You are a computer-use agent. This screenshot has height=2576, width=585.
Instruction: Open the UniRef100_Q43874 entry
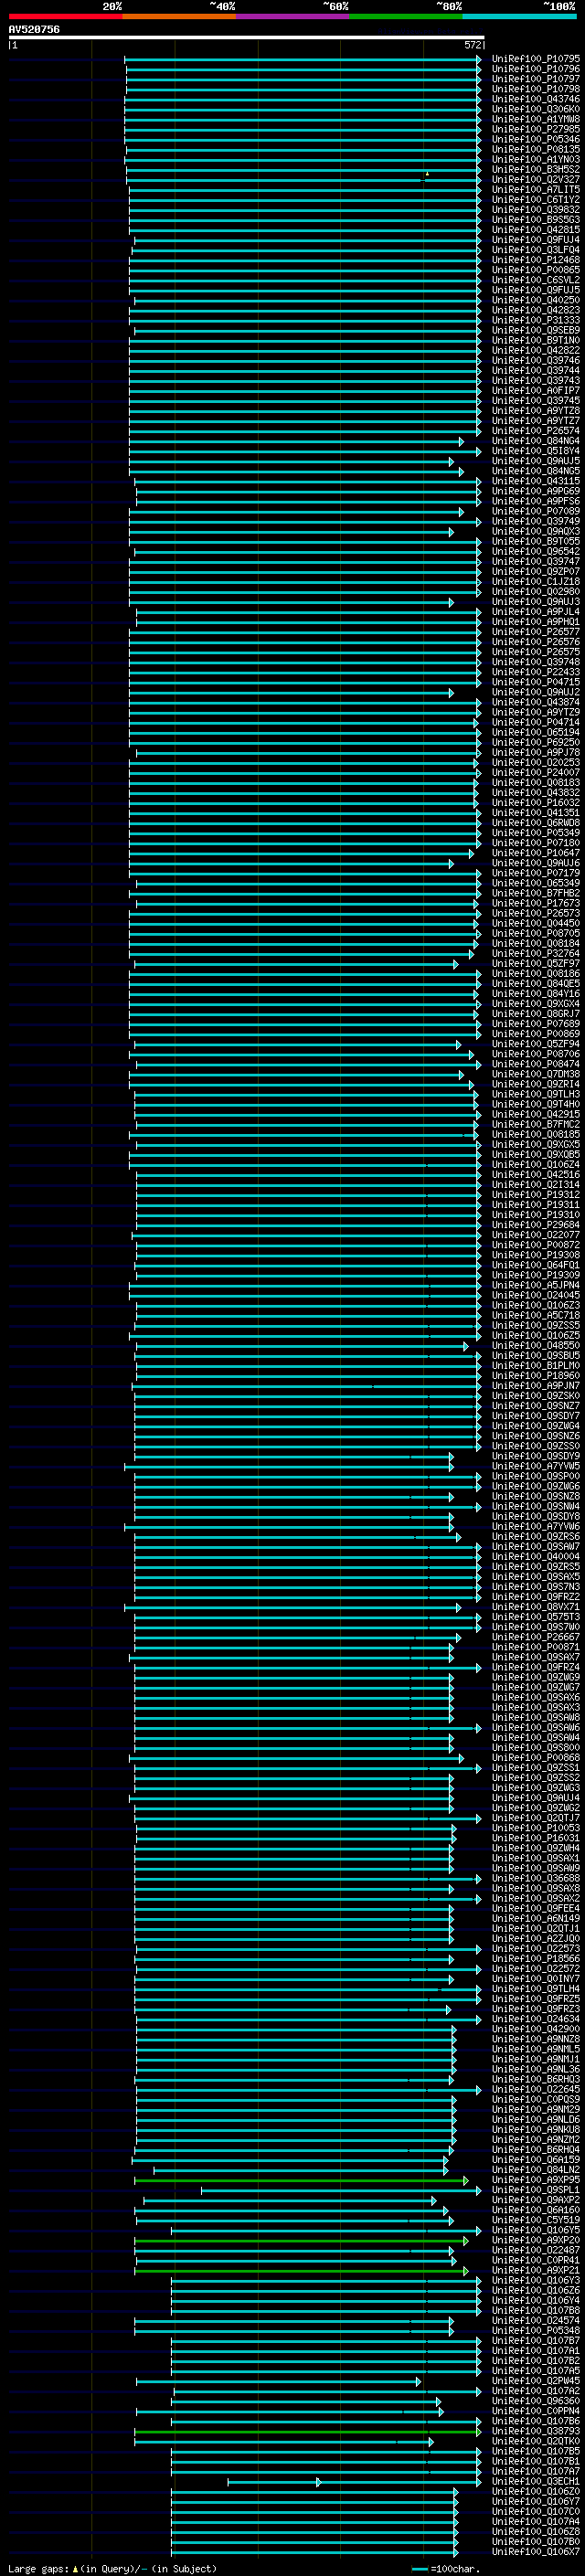click(x=535, y=702)
